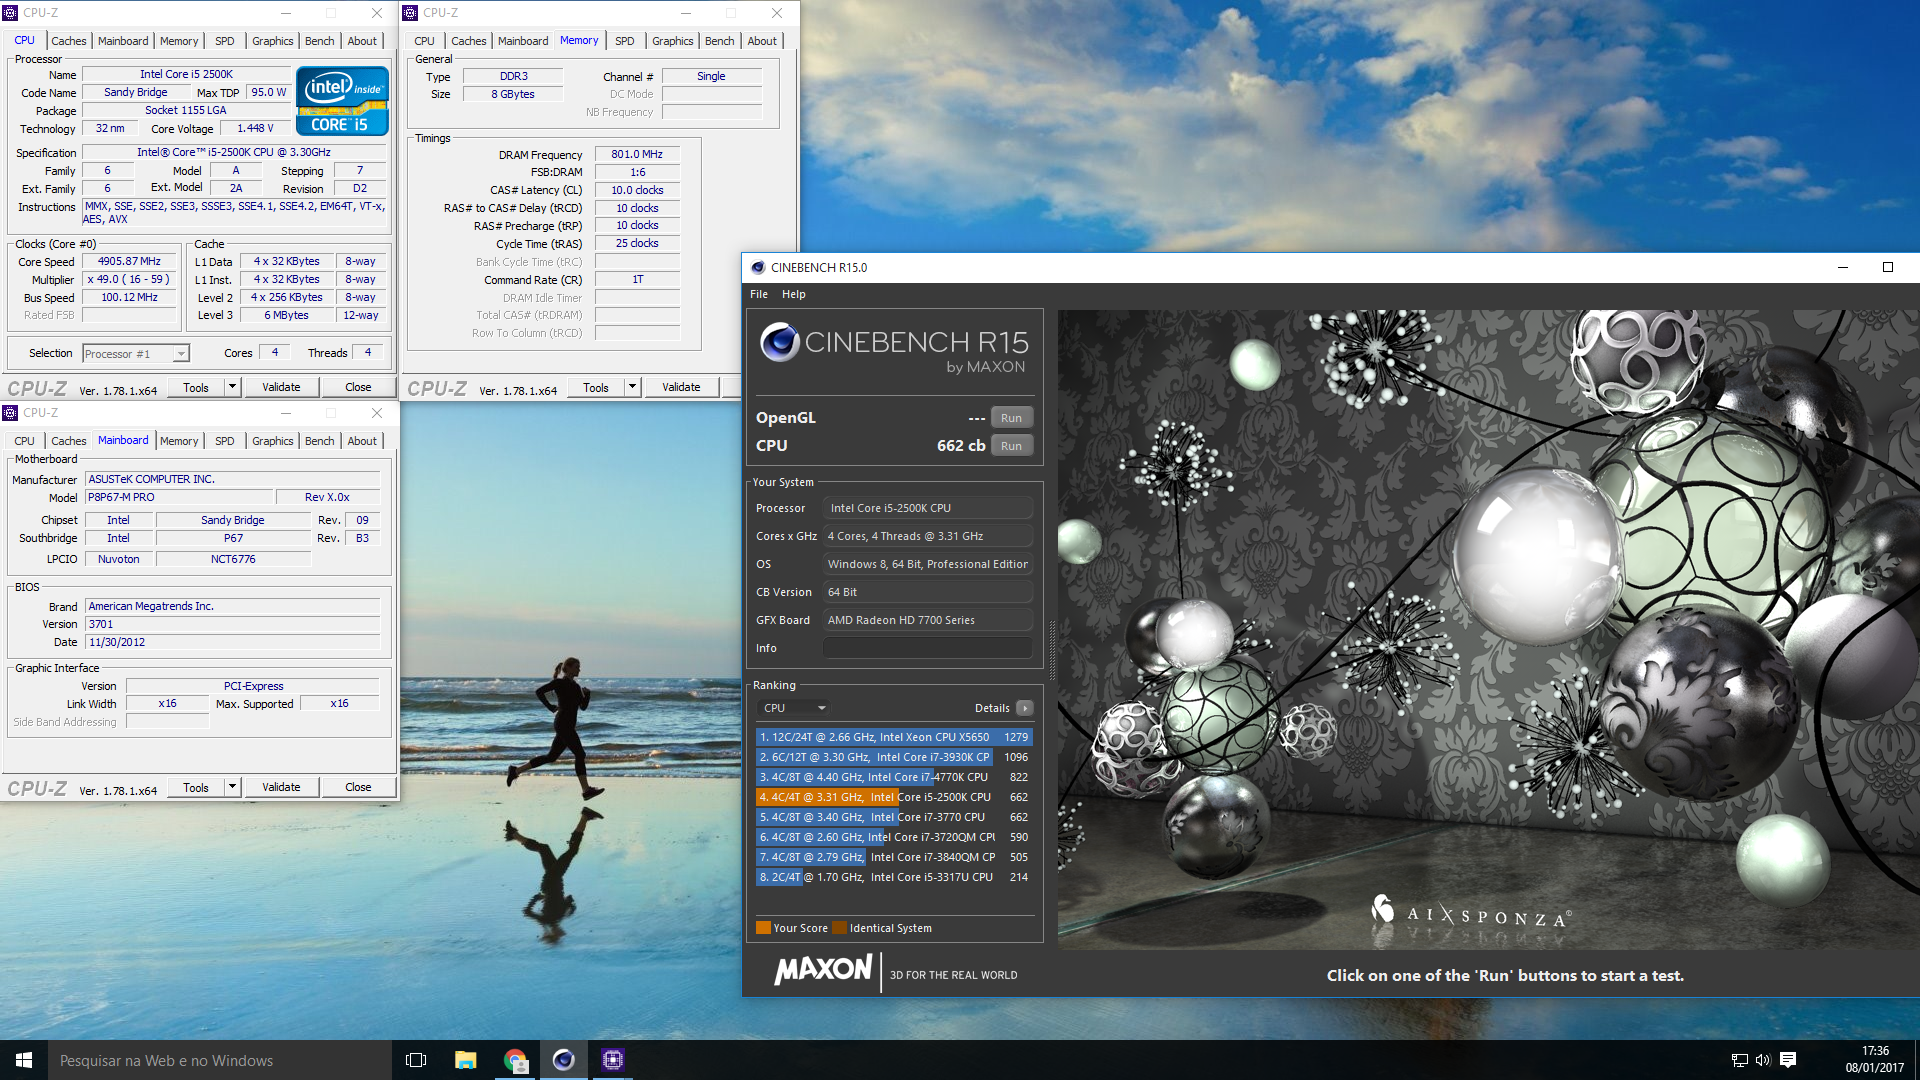Screen dimensions: 1920x1080
Task: Click the orange Your Score legend swatch
Action: point(763,928)
